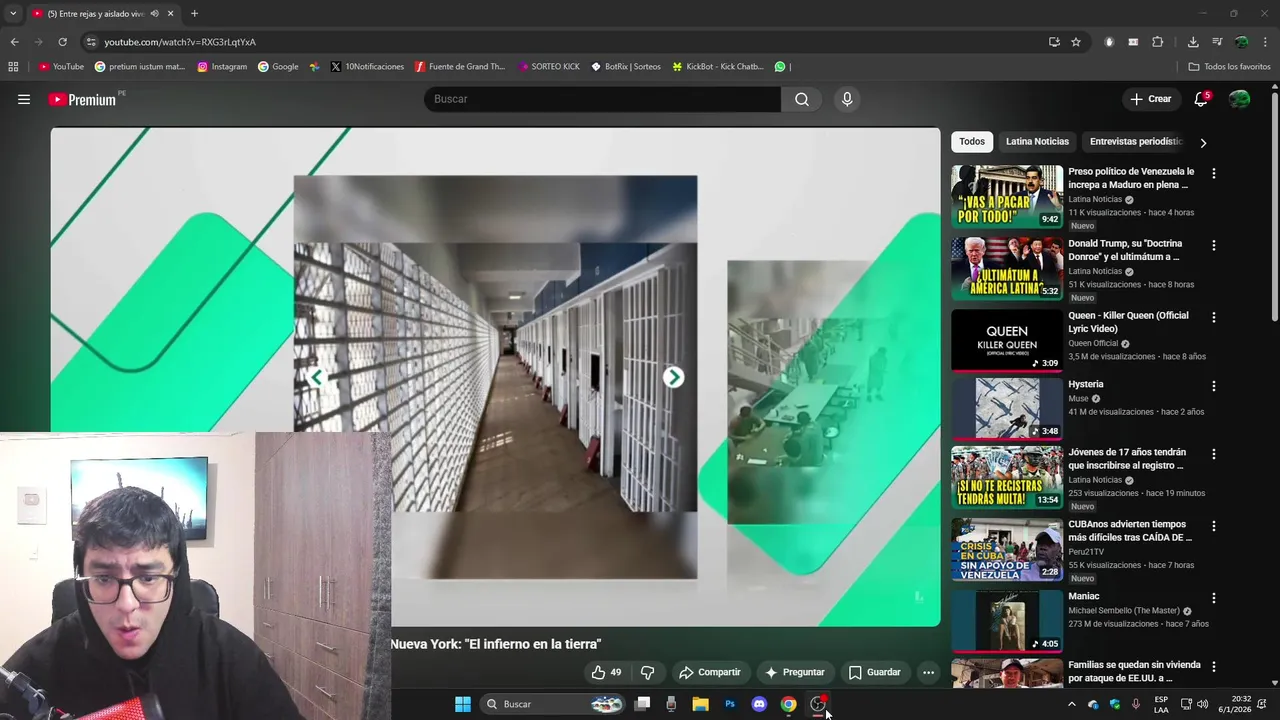Mute the tab via speaker icon
This screenshot has height=720, width=1280.
(154, 14)
